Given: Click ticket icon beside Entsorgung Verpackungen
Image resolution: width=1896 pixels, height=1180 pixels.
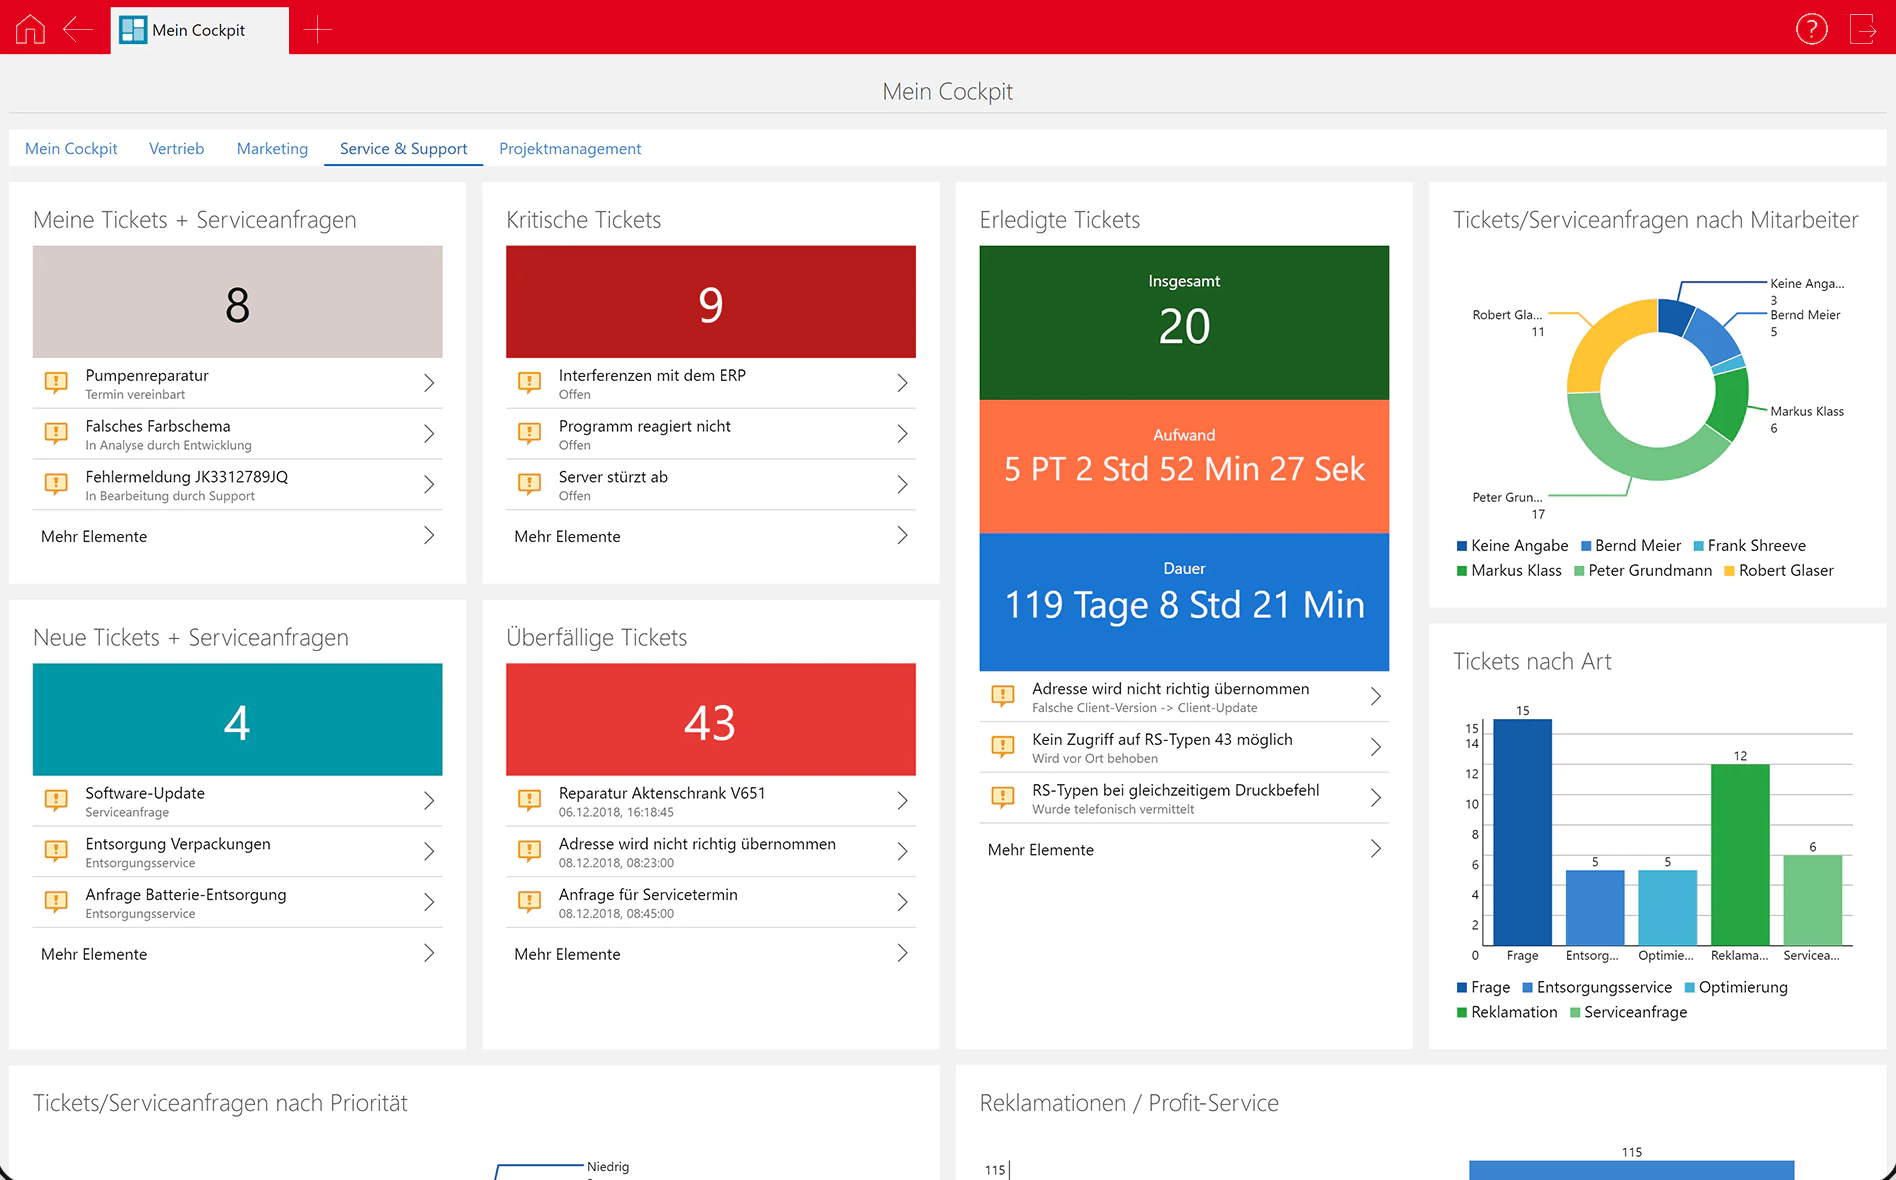Looking at the screenshot, I should [57, 851].
